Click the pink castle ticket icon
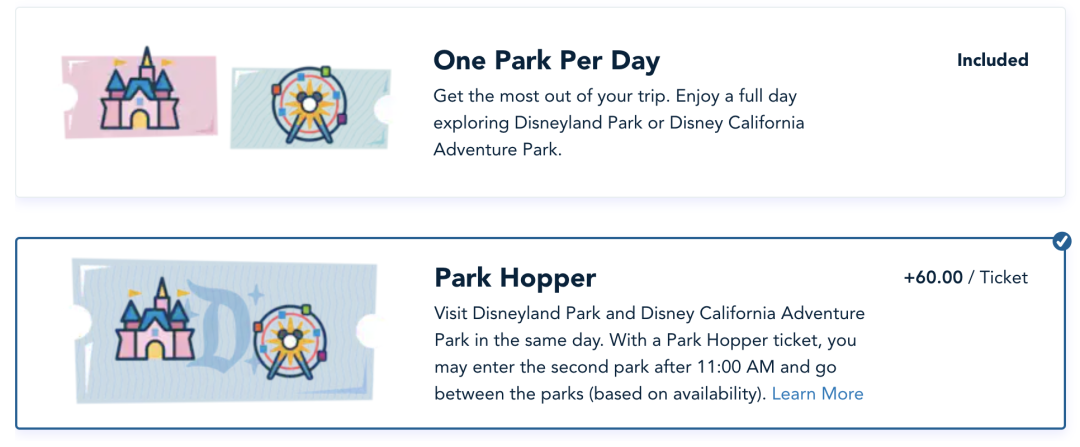 140,96
